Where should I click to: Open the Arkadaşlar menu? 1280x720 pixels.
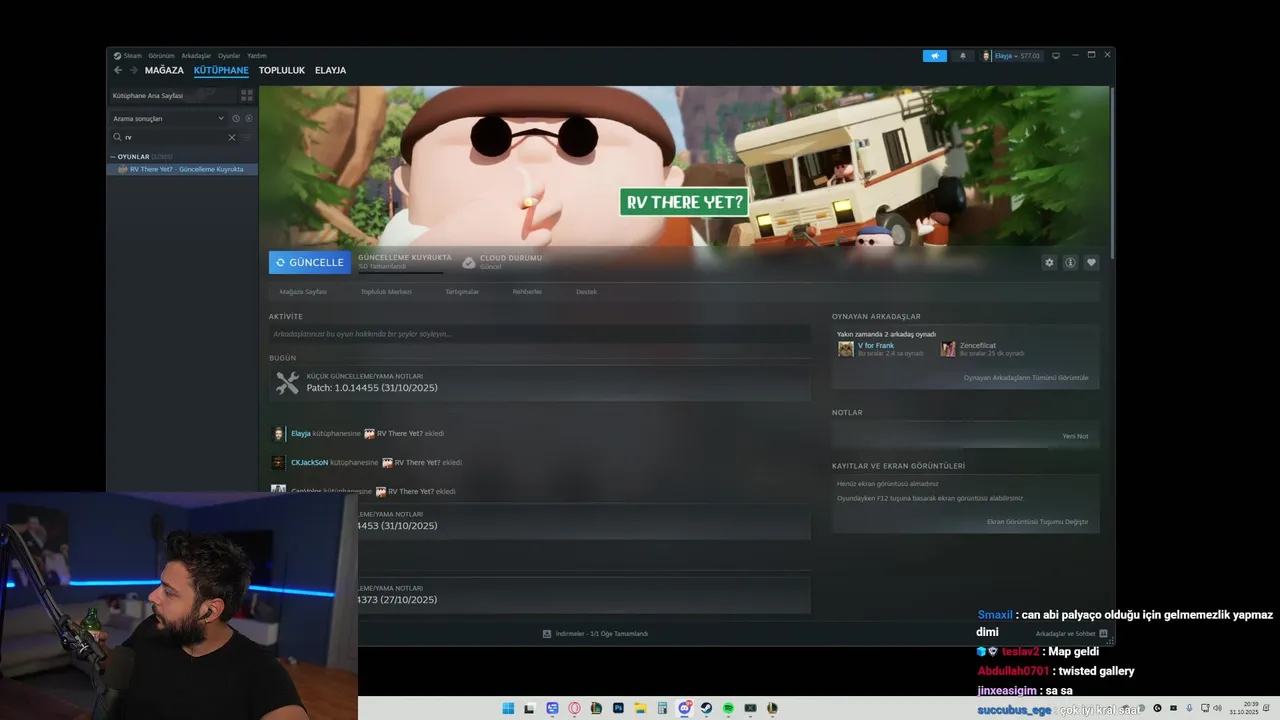pyautogui.click(x=196, y=56)
